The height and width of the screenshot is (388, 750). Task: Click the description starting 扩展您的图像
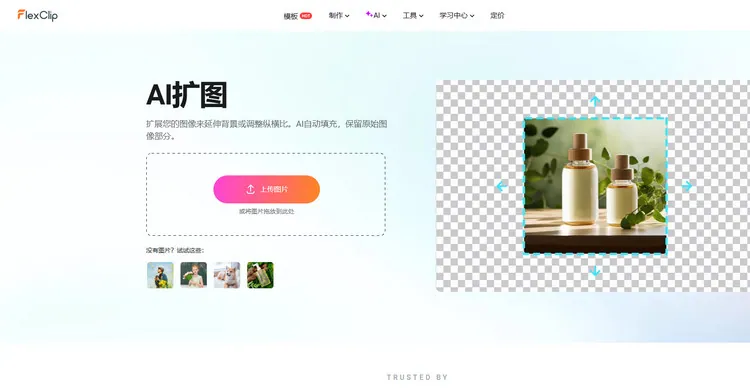tap(266, 130)
